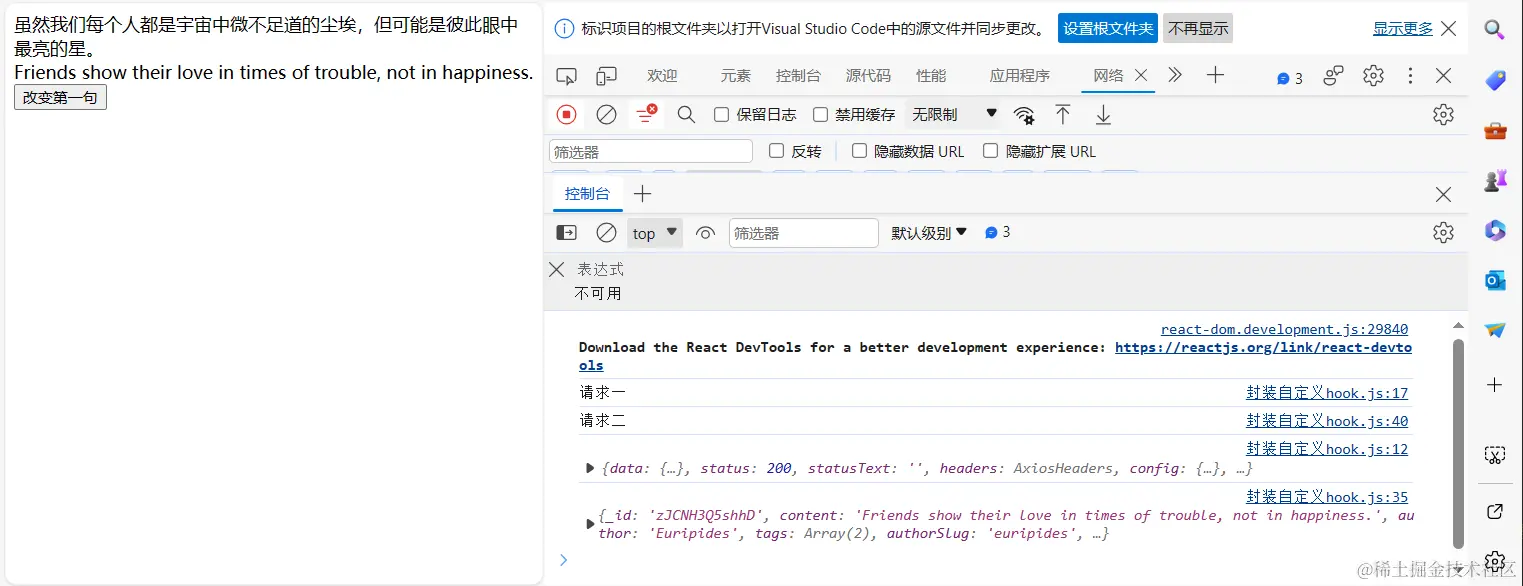Click the 设置根文件夹 button
This screenshot has width=1523, height=586.
click(x=1108, y=29)
